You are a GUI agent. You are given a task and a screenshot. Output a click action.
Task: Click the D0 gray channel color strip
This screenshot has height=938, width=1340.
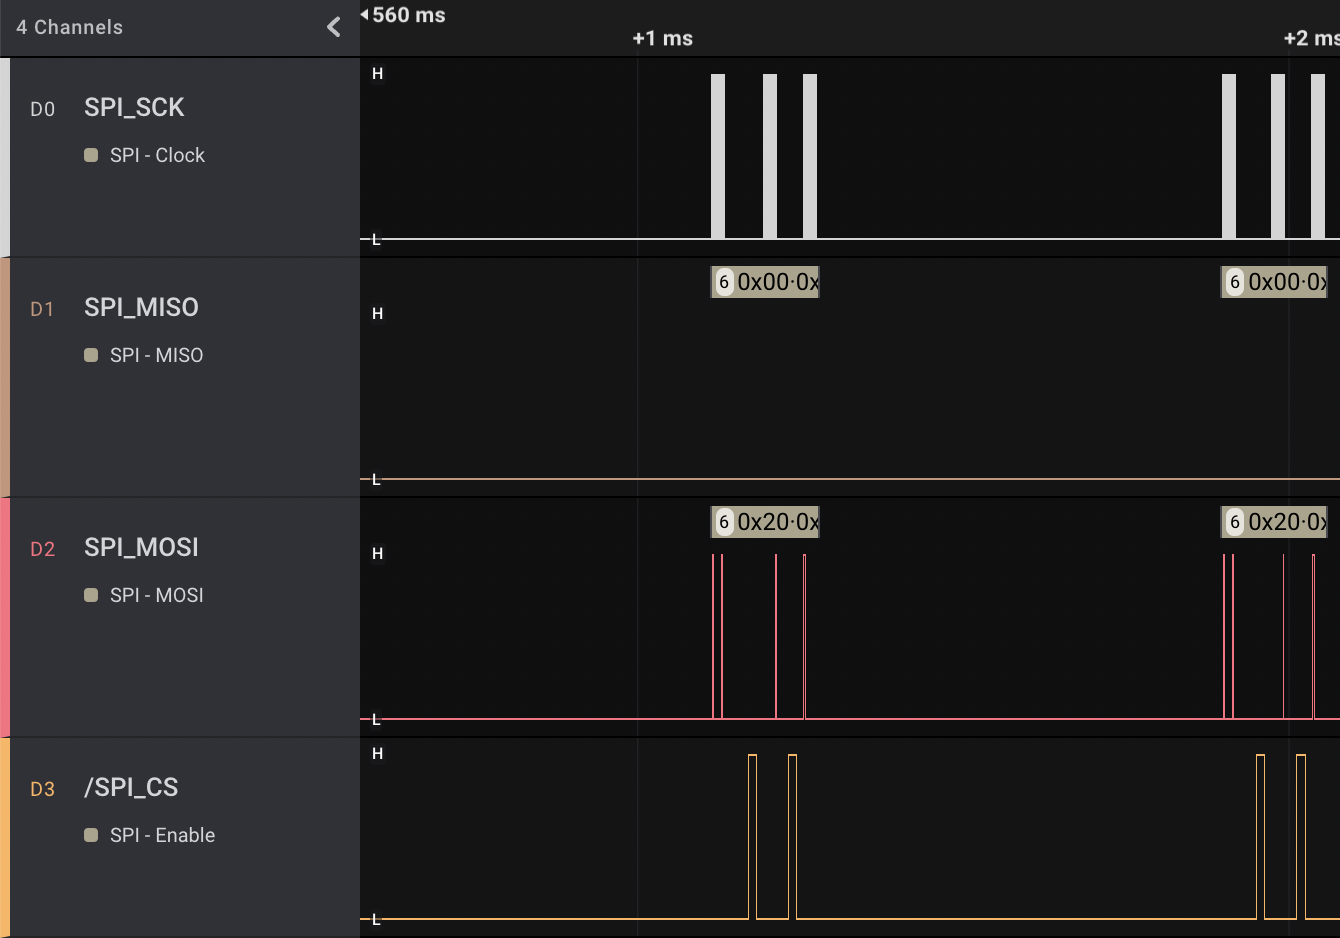click(x=5, y=157)
